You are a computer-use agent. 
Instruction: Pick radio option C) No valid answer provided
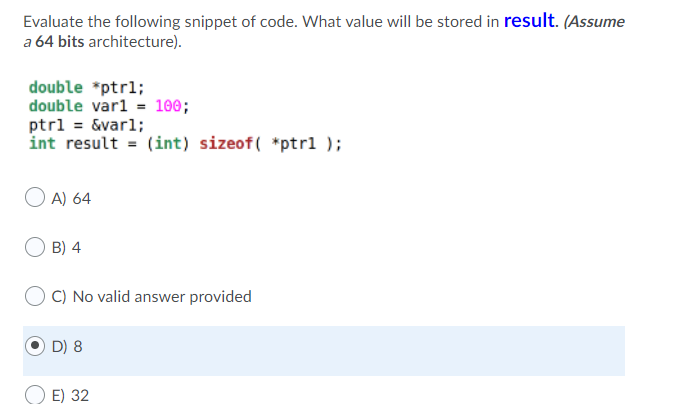pyautogui.click(x=35, y=296)
